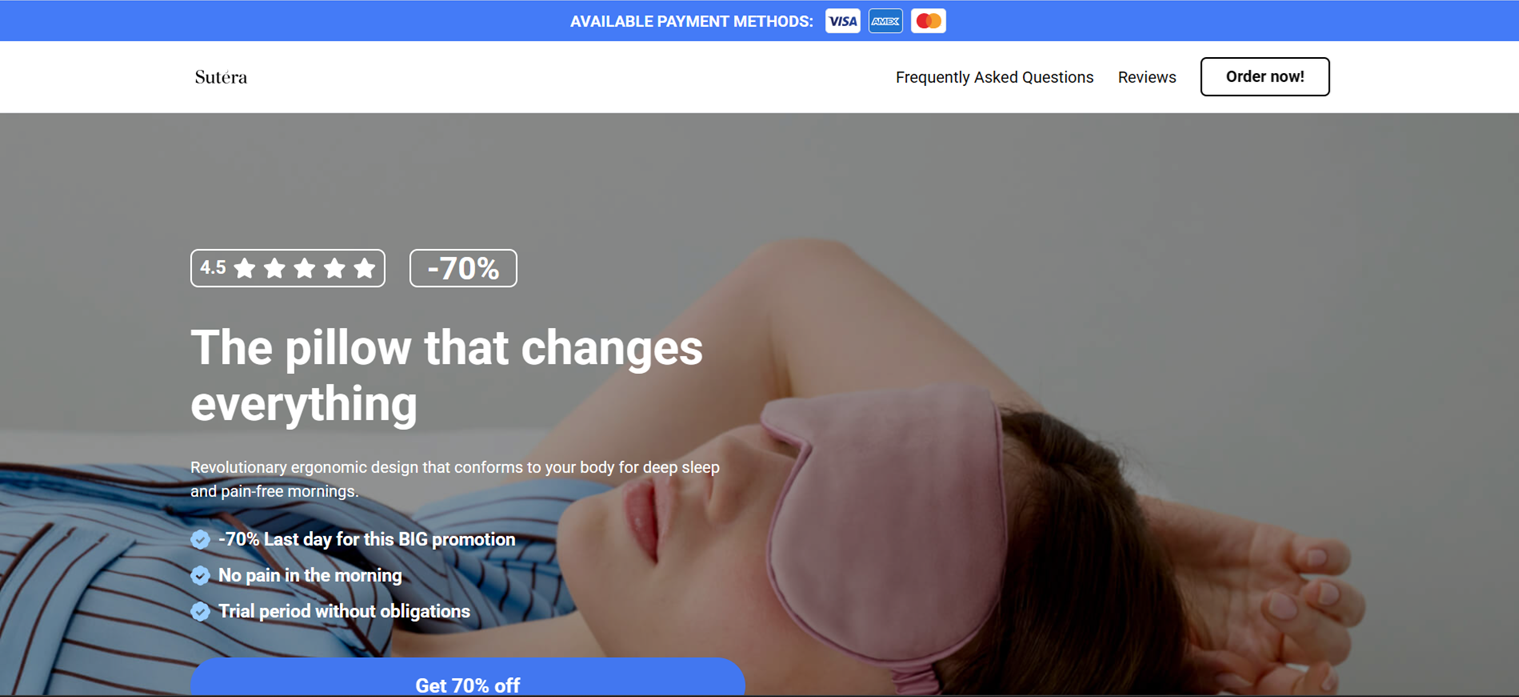The image size is (1519, 697).
Task: Click the first rating star
Action: (x=244, y=268)
